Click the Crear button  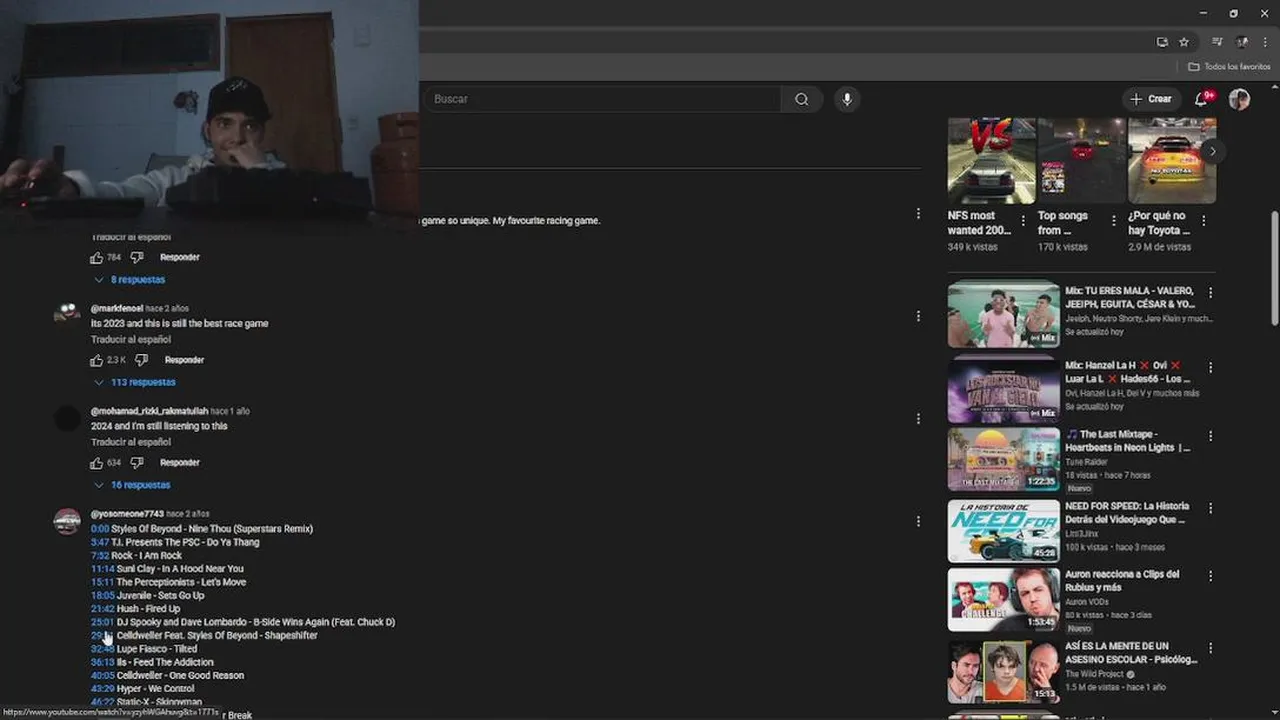point(1151,99)
